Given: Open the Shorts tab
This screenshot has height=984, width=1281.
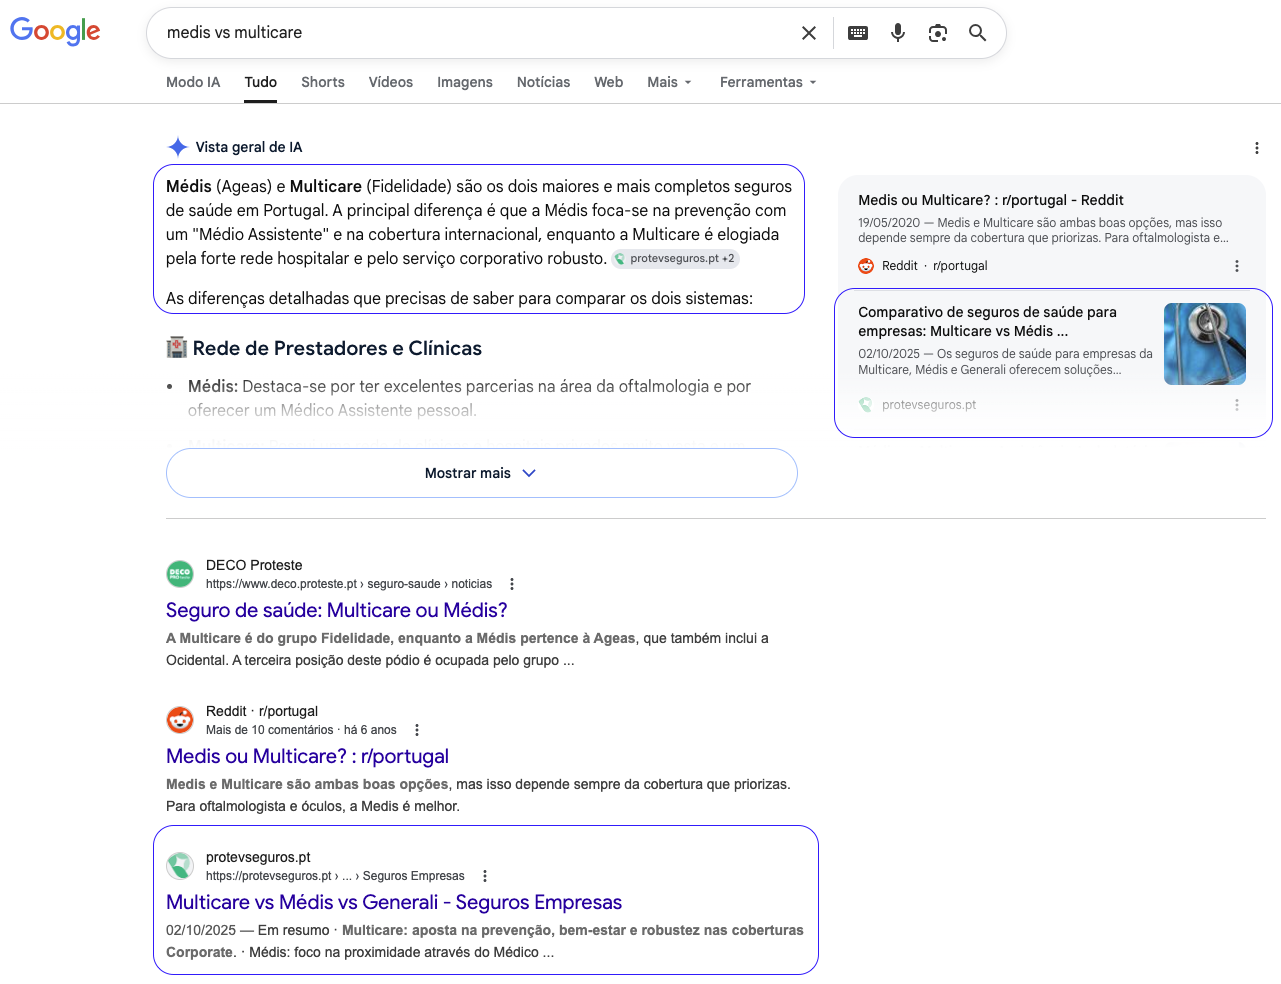Looking at the screenshot, I should [x=323, y=82].
